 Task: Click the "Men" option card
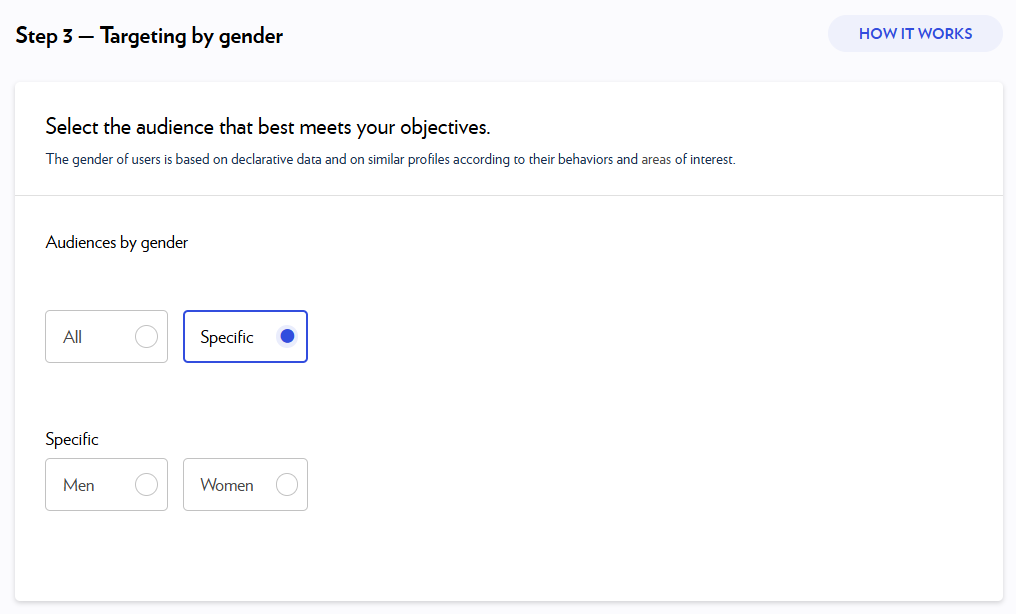pos(106,484)
